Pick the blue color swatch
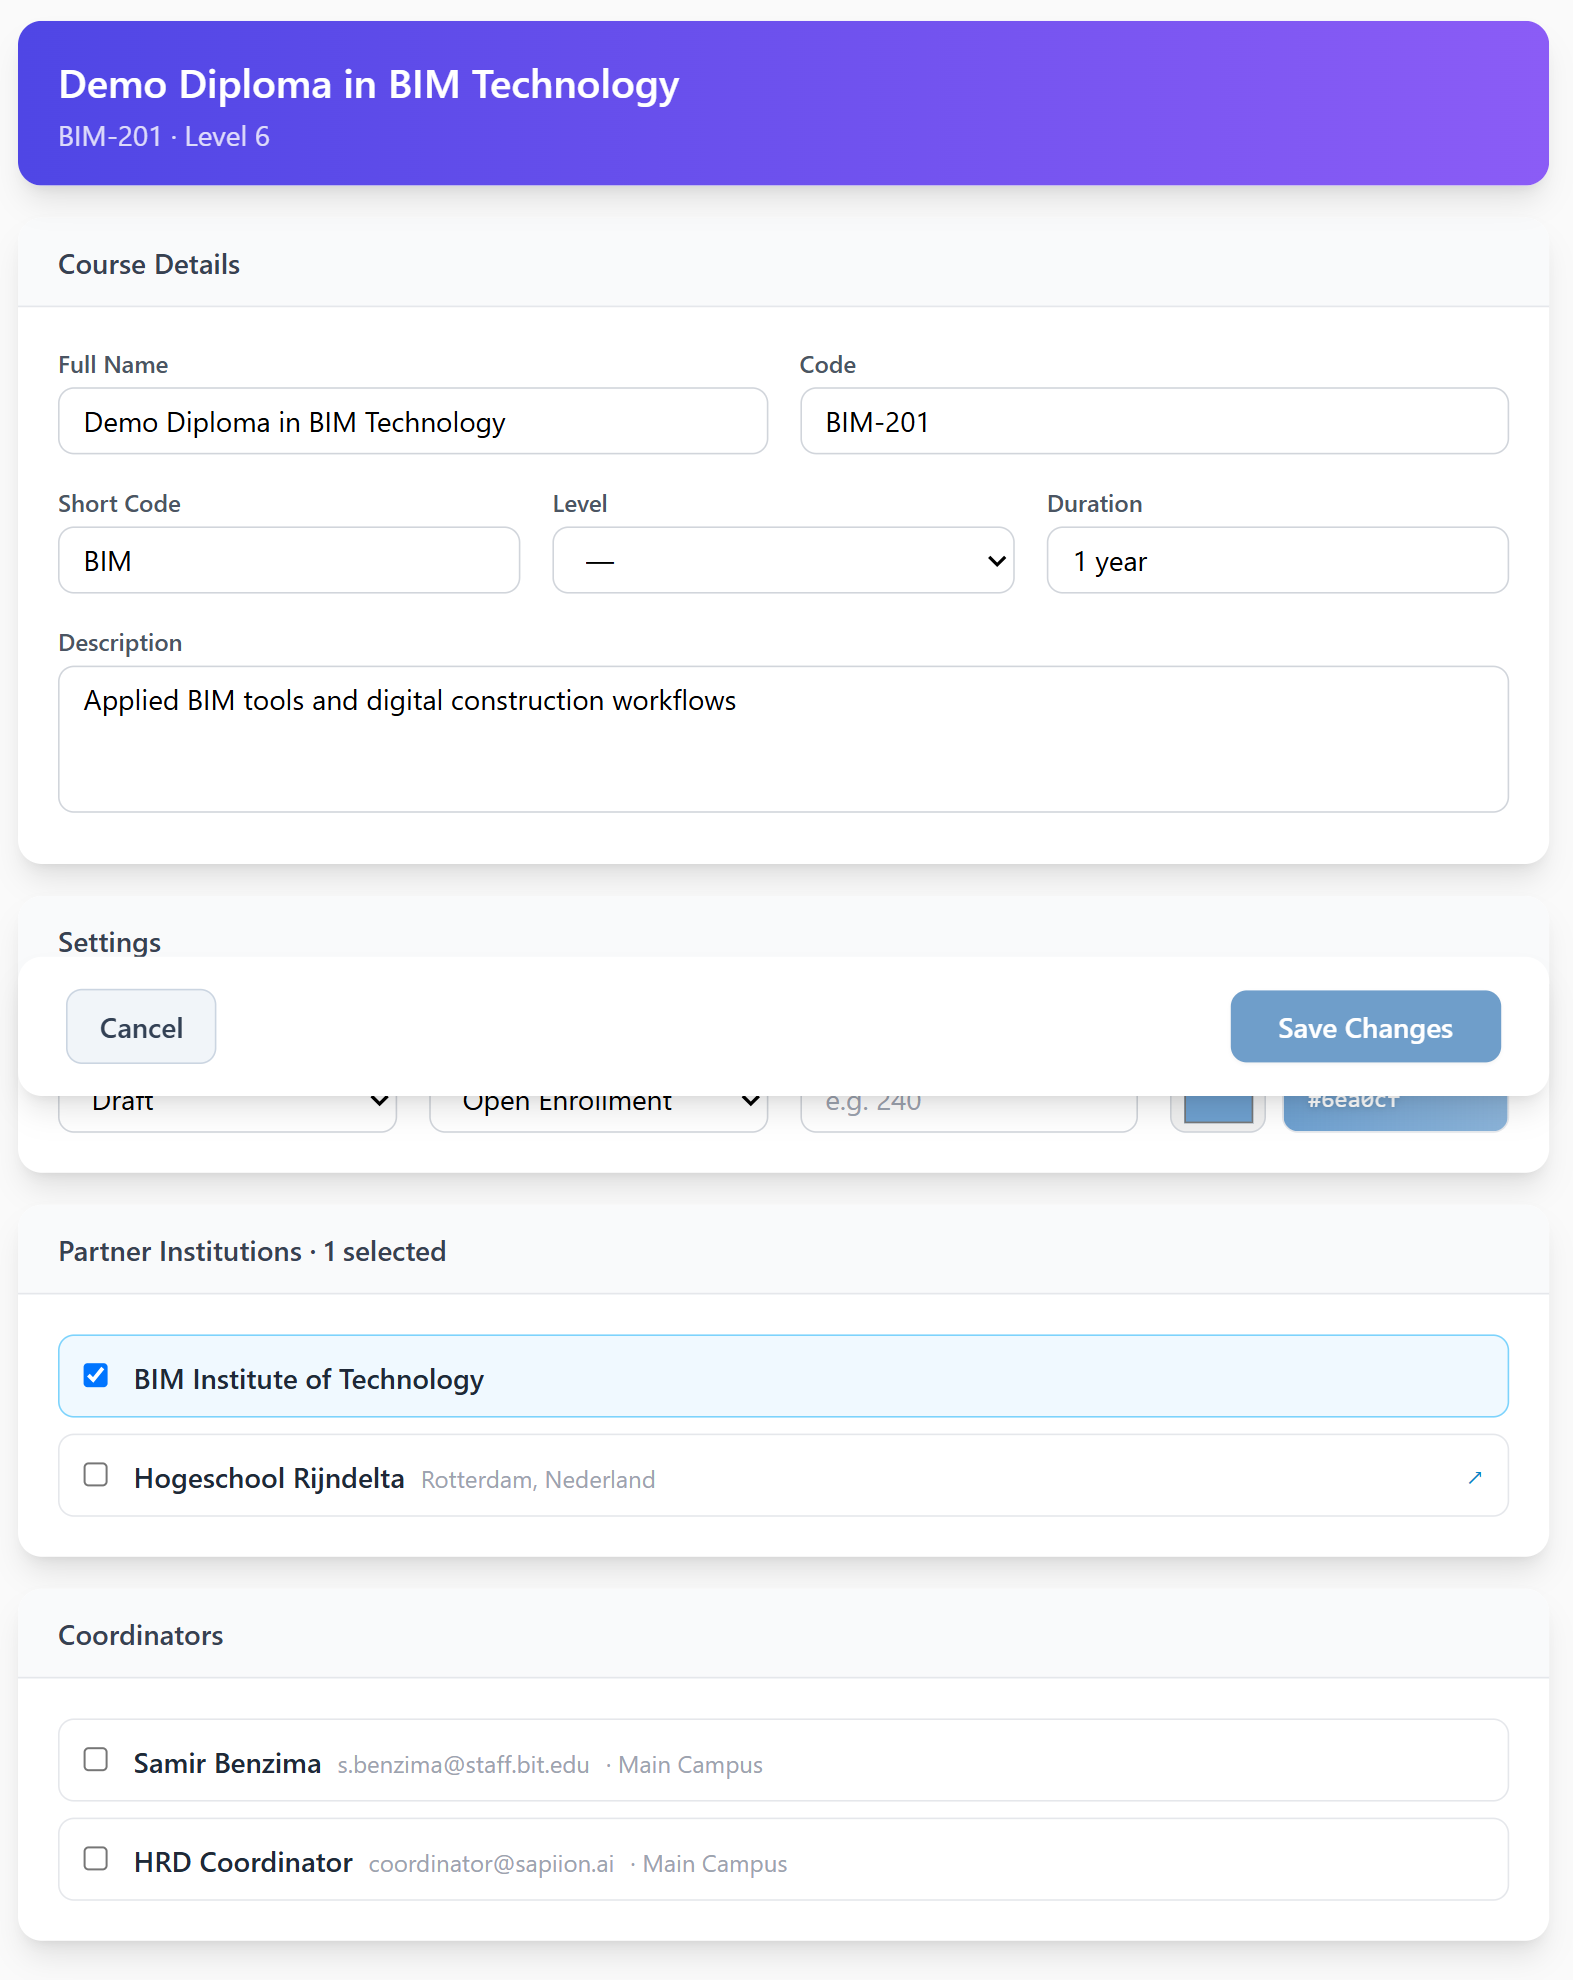 (1218, 1112)
